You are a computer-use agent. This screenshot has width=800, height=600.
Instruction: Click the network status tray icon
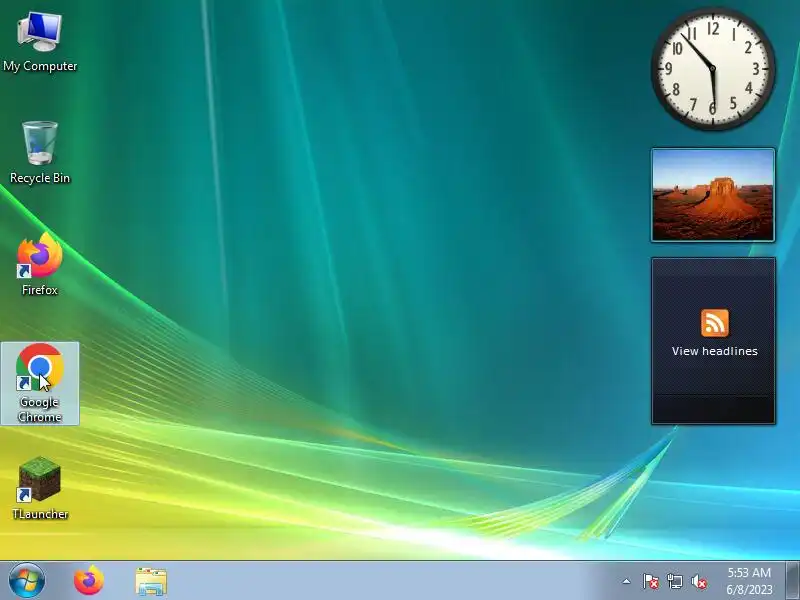pos(675,581)
